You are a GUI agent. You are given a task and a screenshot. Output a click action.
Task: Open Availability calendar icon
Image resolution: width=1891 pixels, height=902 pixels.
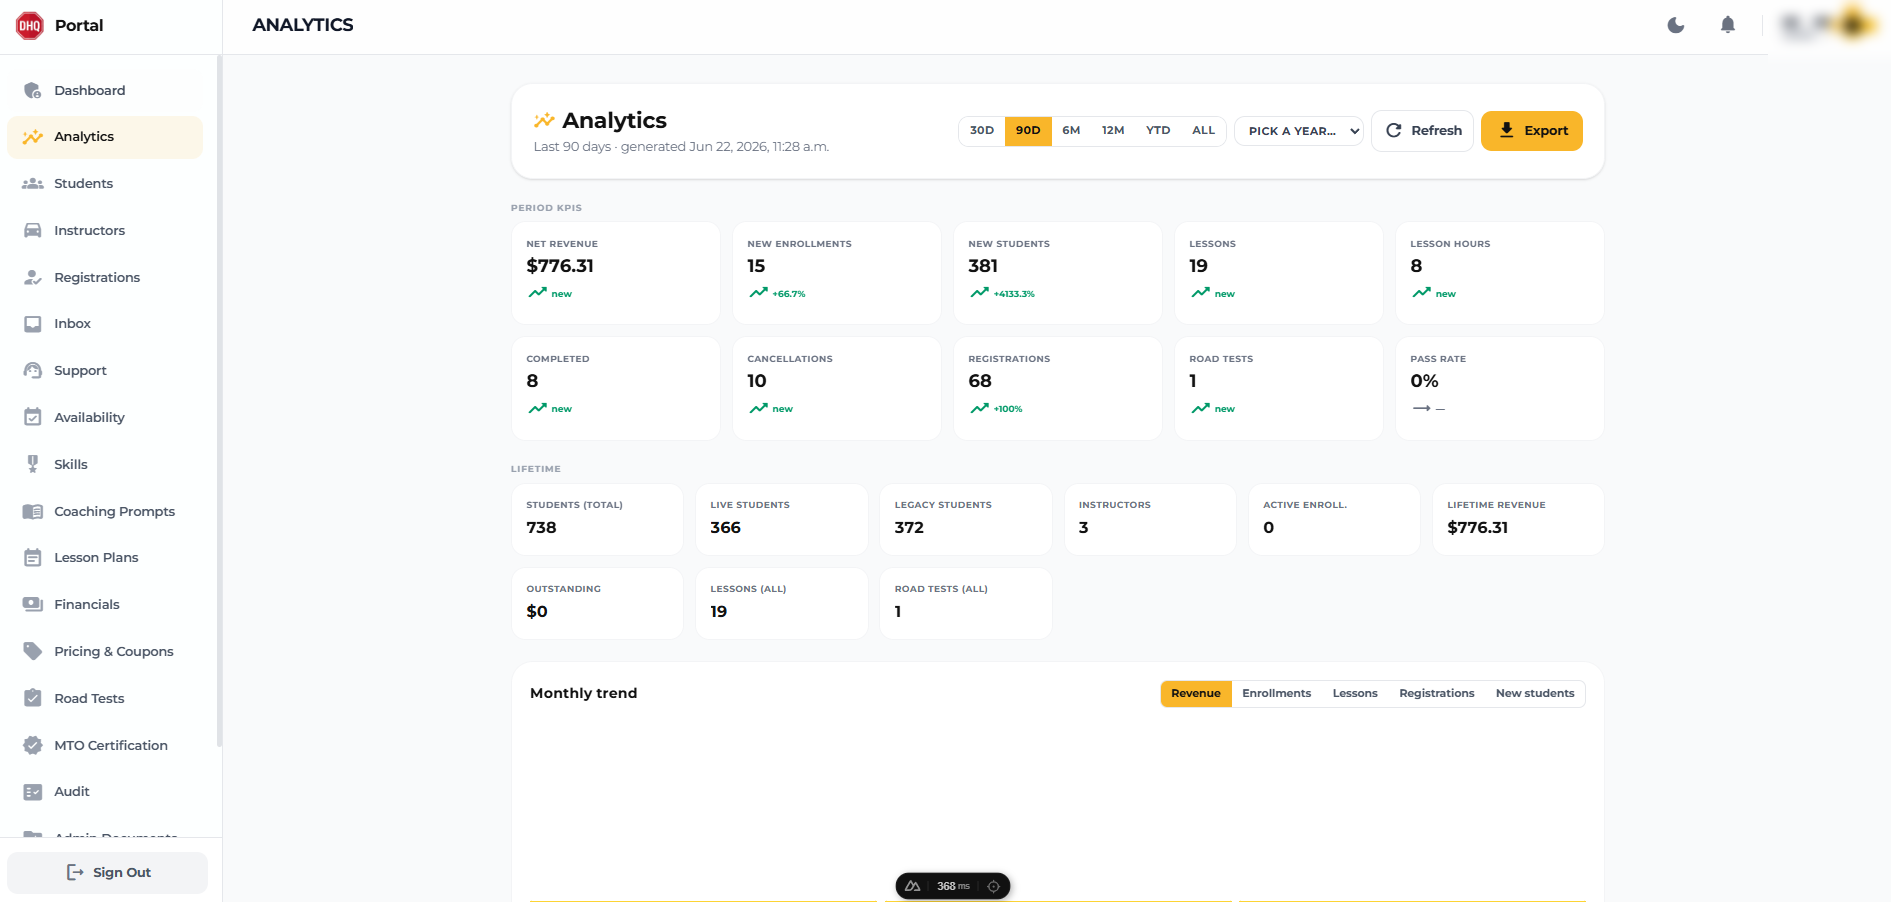click(x=33, y=417)
